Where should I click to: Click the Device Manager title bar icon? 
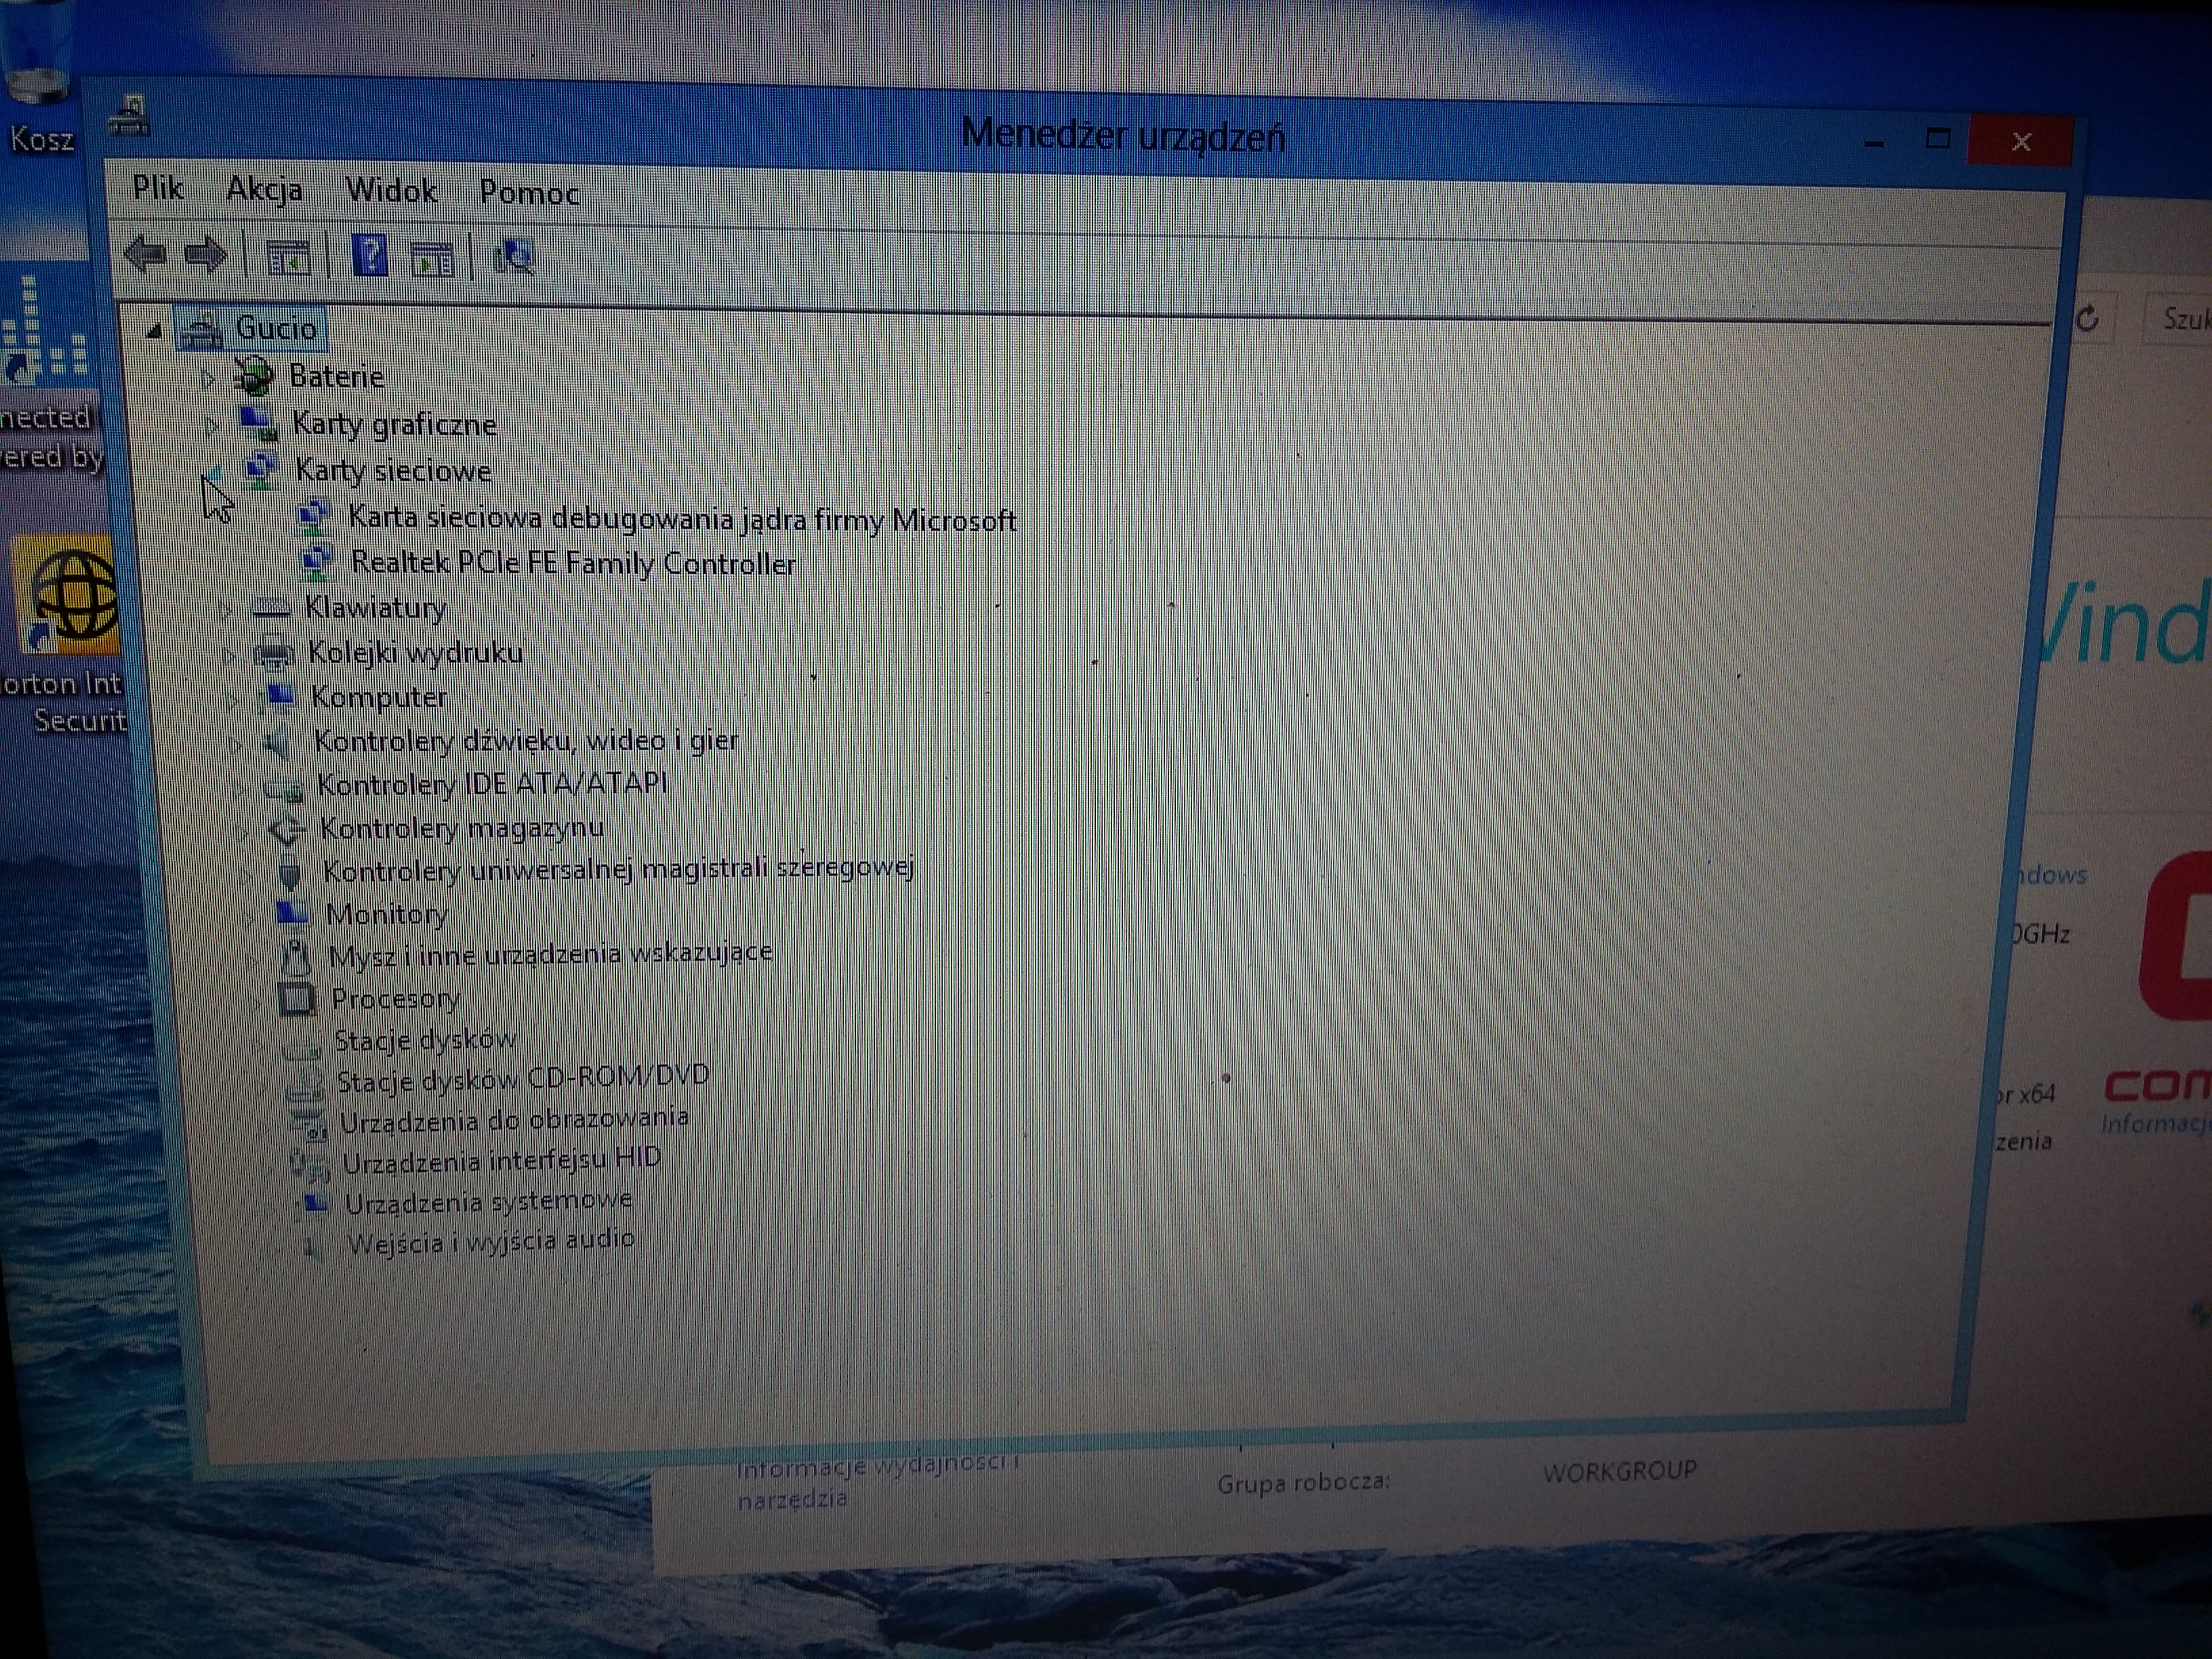click(130, 117)
